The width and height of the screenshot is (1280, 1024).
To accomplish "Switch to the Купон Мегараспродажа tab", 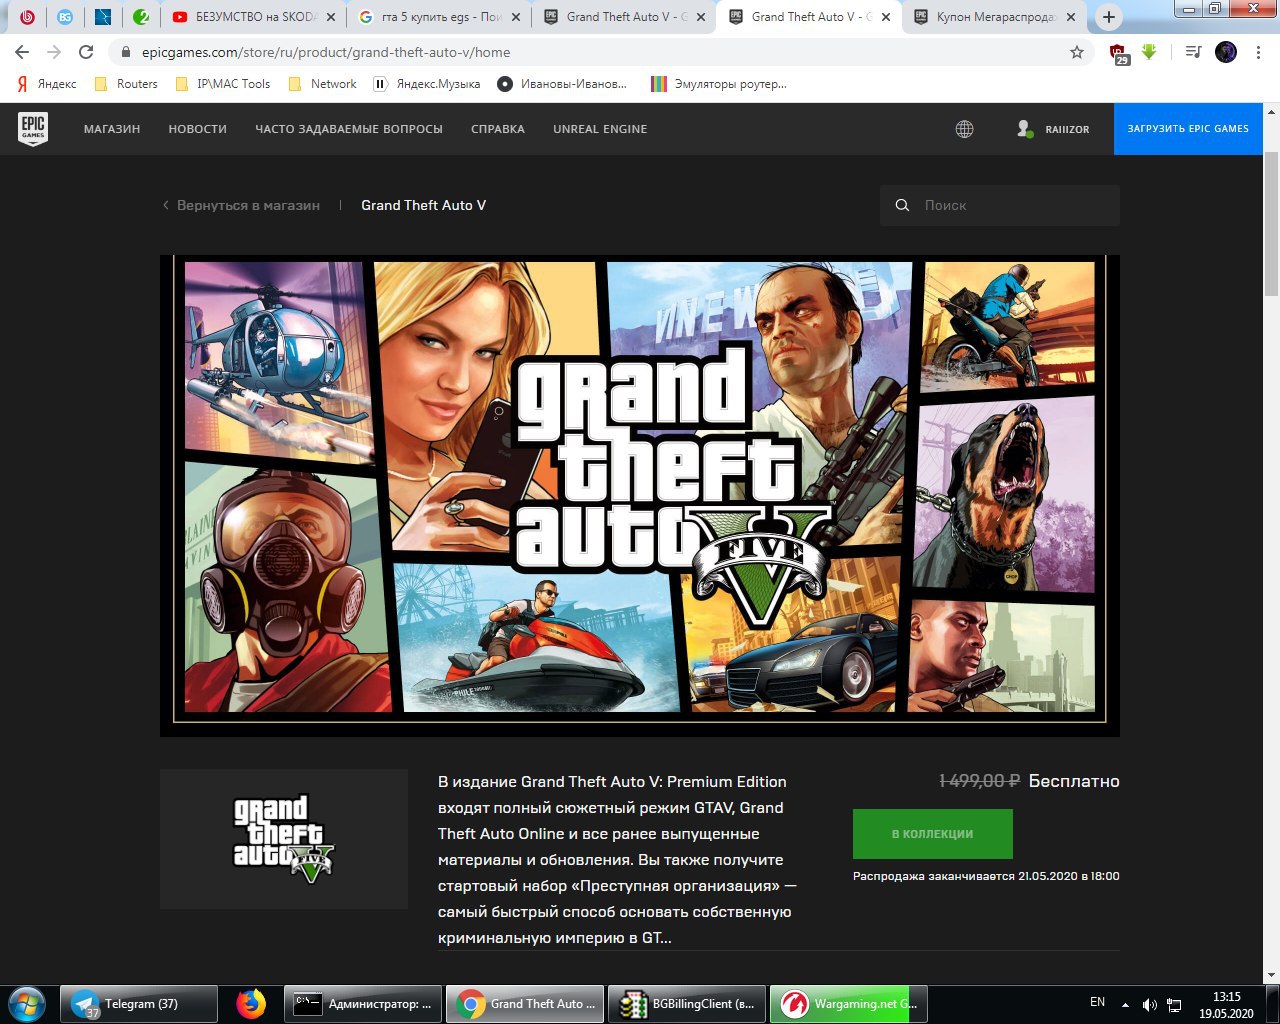I will coord(995,17).
